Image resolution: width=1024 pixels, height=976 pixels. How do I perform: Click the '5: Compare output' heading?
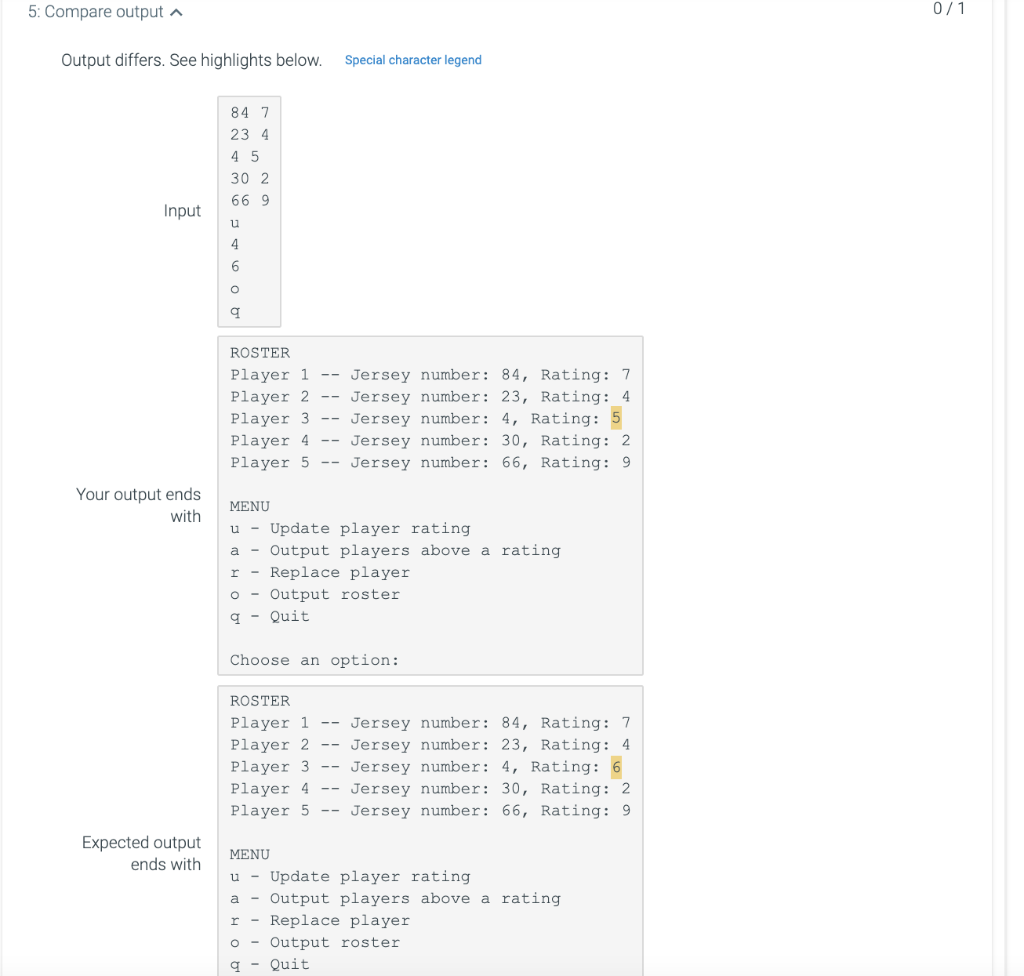click(x=95, y=11)
